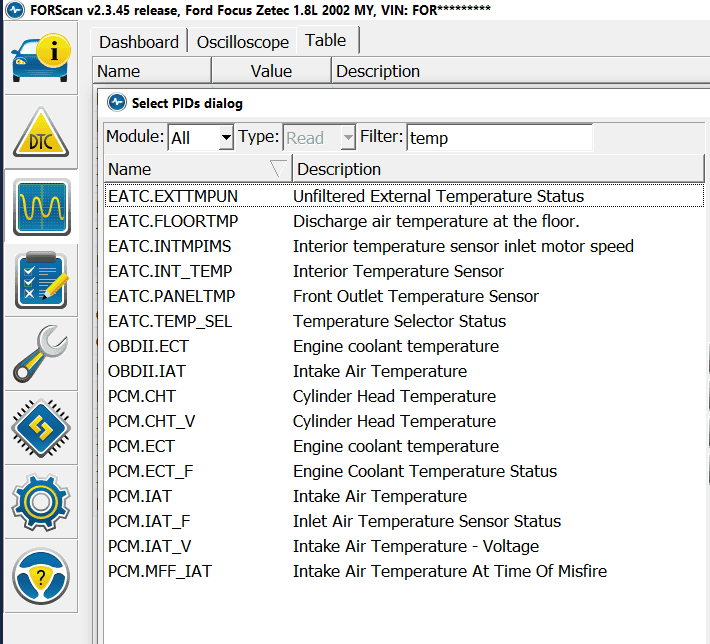Click the Description header of main table

point(521,71)
